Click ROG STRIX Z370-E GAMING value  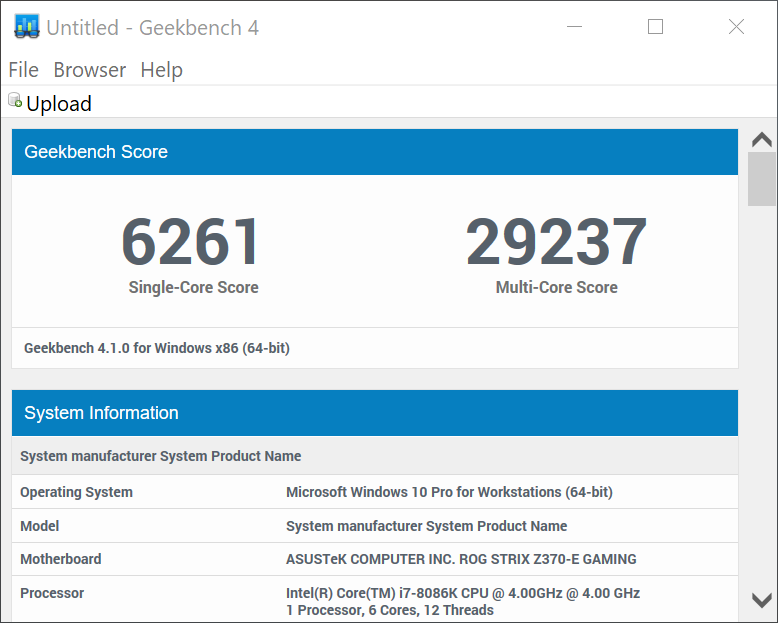pos(461,559)
